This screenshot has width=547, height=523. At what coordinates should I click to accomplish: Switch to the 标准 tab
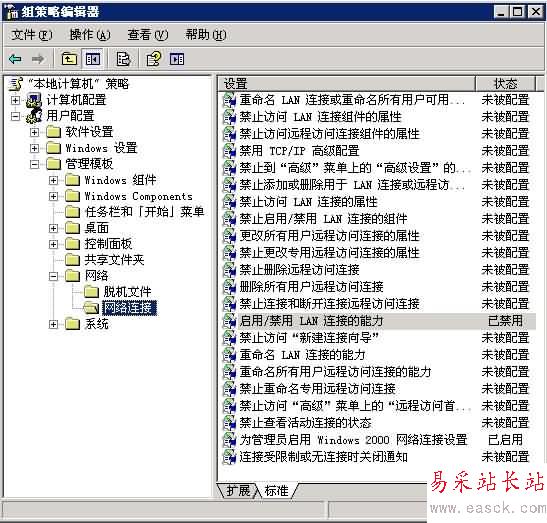277,491
